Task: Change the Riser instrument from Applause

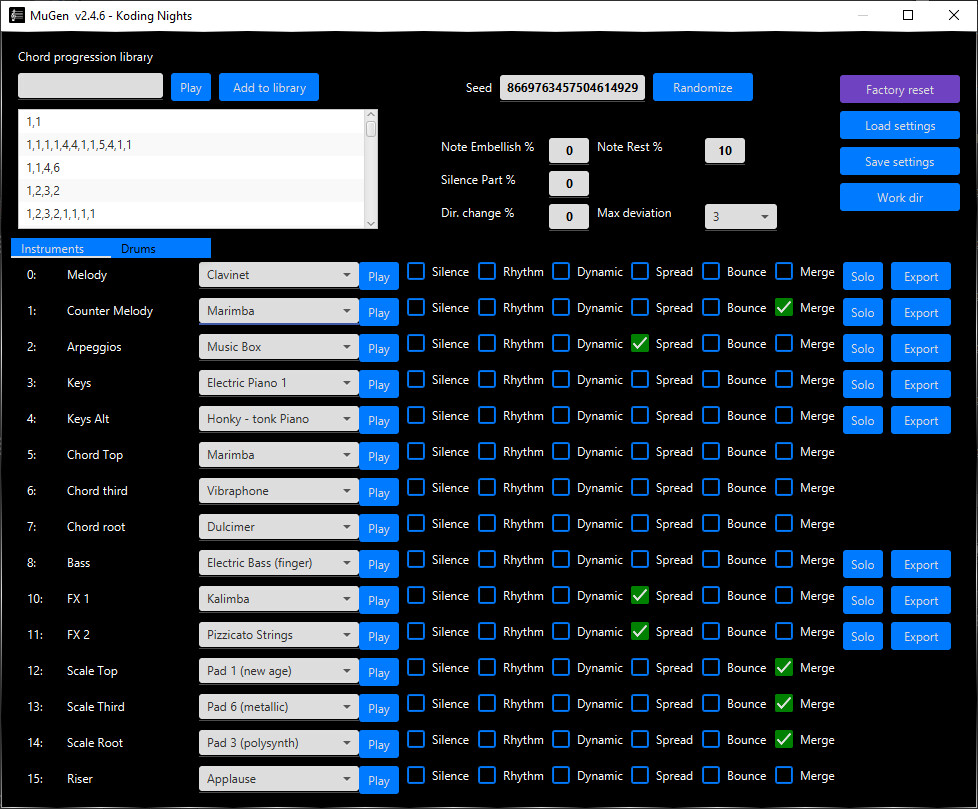Action: [278, 779]
